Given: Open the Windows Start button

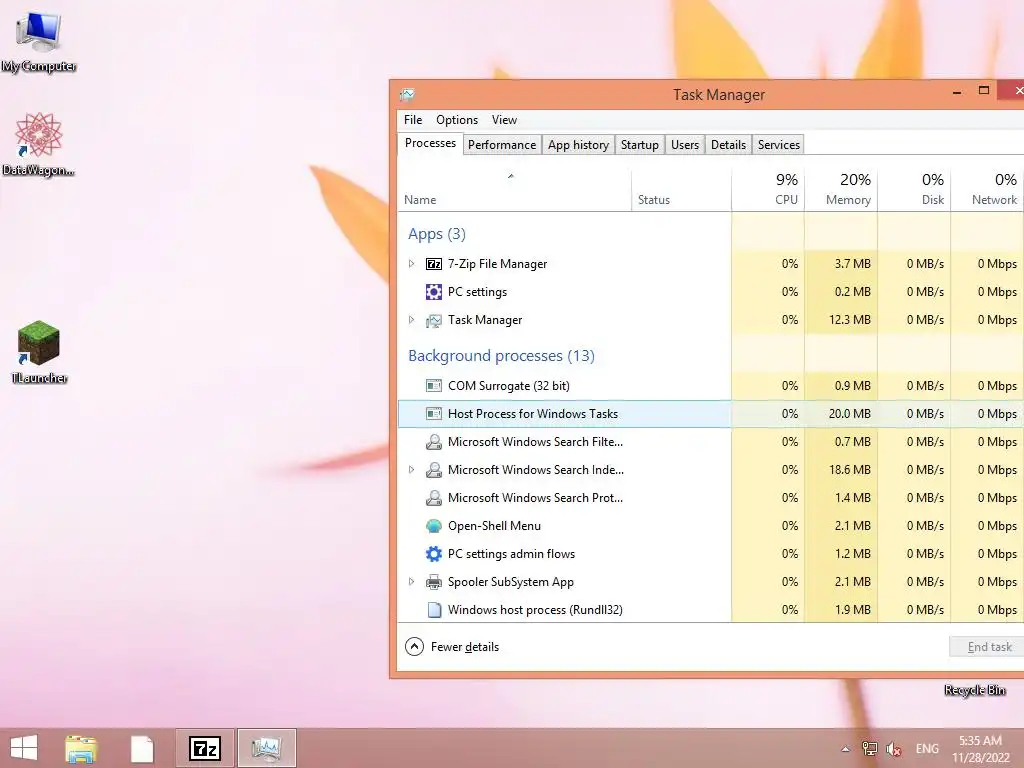Looking at the screenshot, I should pyautogui.click(x=24, y=748).
